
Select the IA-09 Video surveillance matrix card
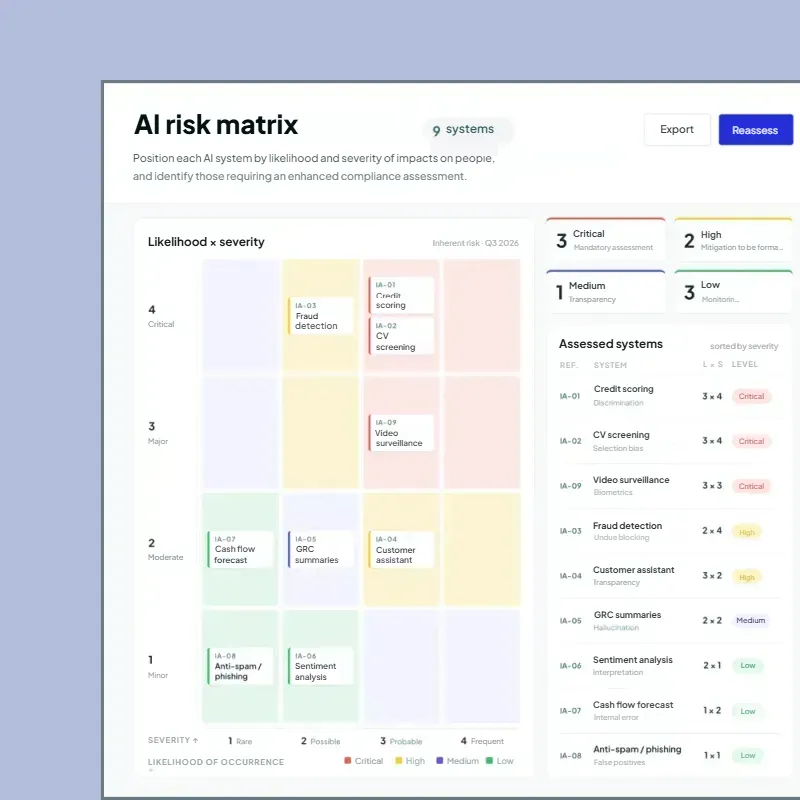pos(401,433)
